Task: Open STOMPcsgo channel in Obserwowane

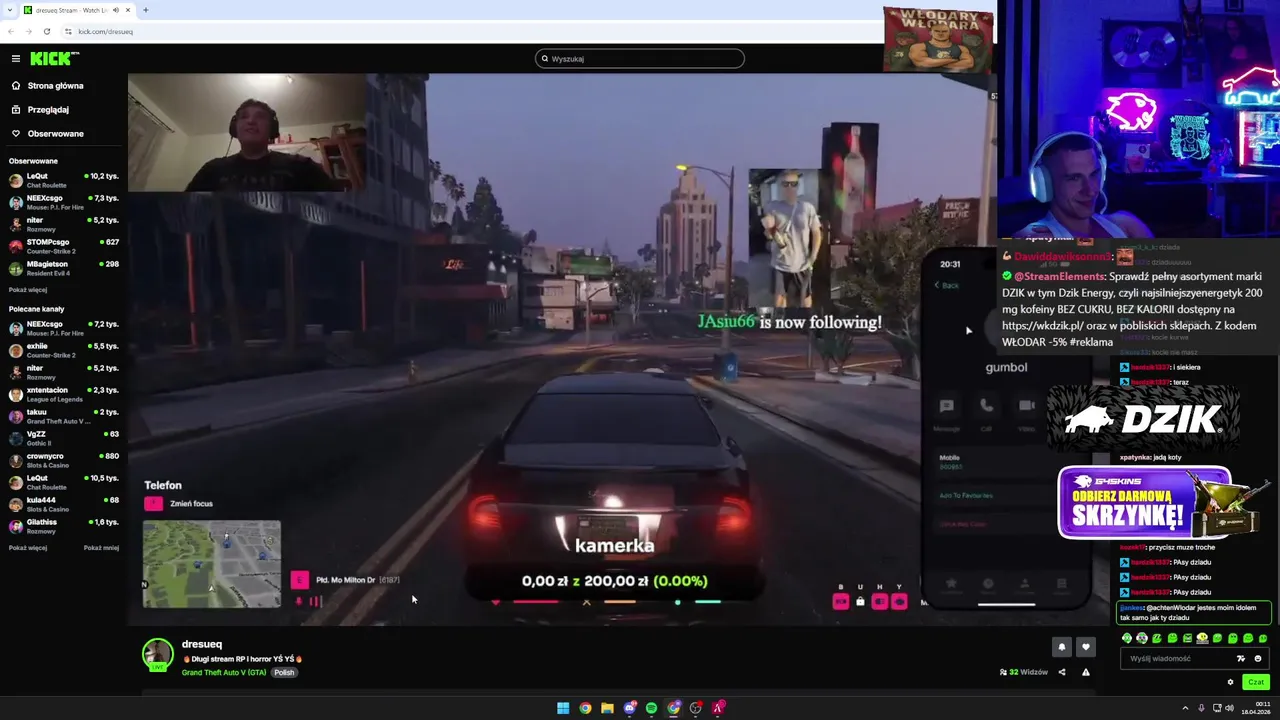Action: coord(62,245)
